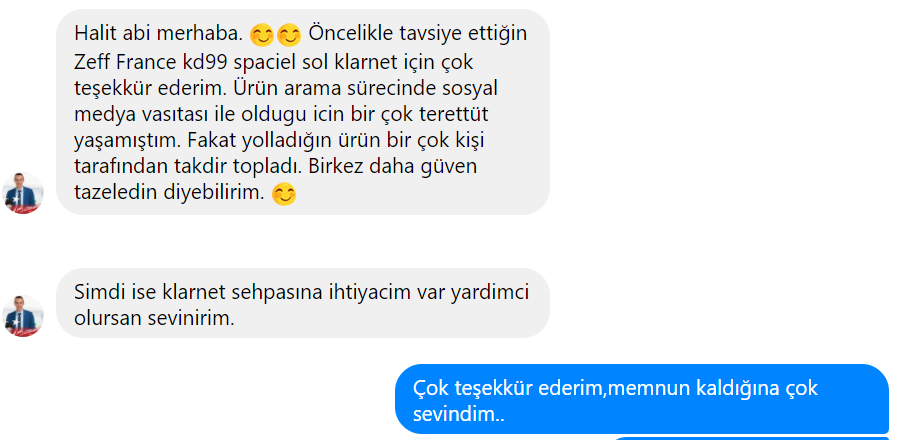Viewport: 920px width, 440px height.
Task: Click the second smiley emoji before 'Öncelikle'
Action: pyautogui.click(x=289, y=35)
